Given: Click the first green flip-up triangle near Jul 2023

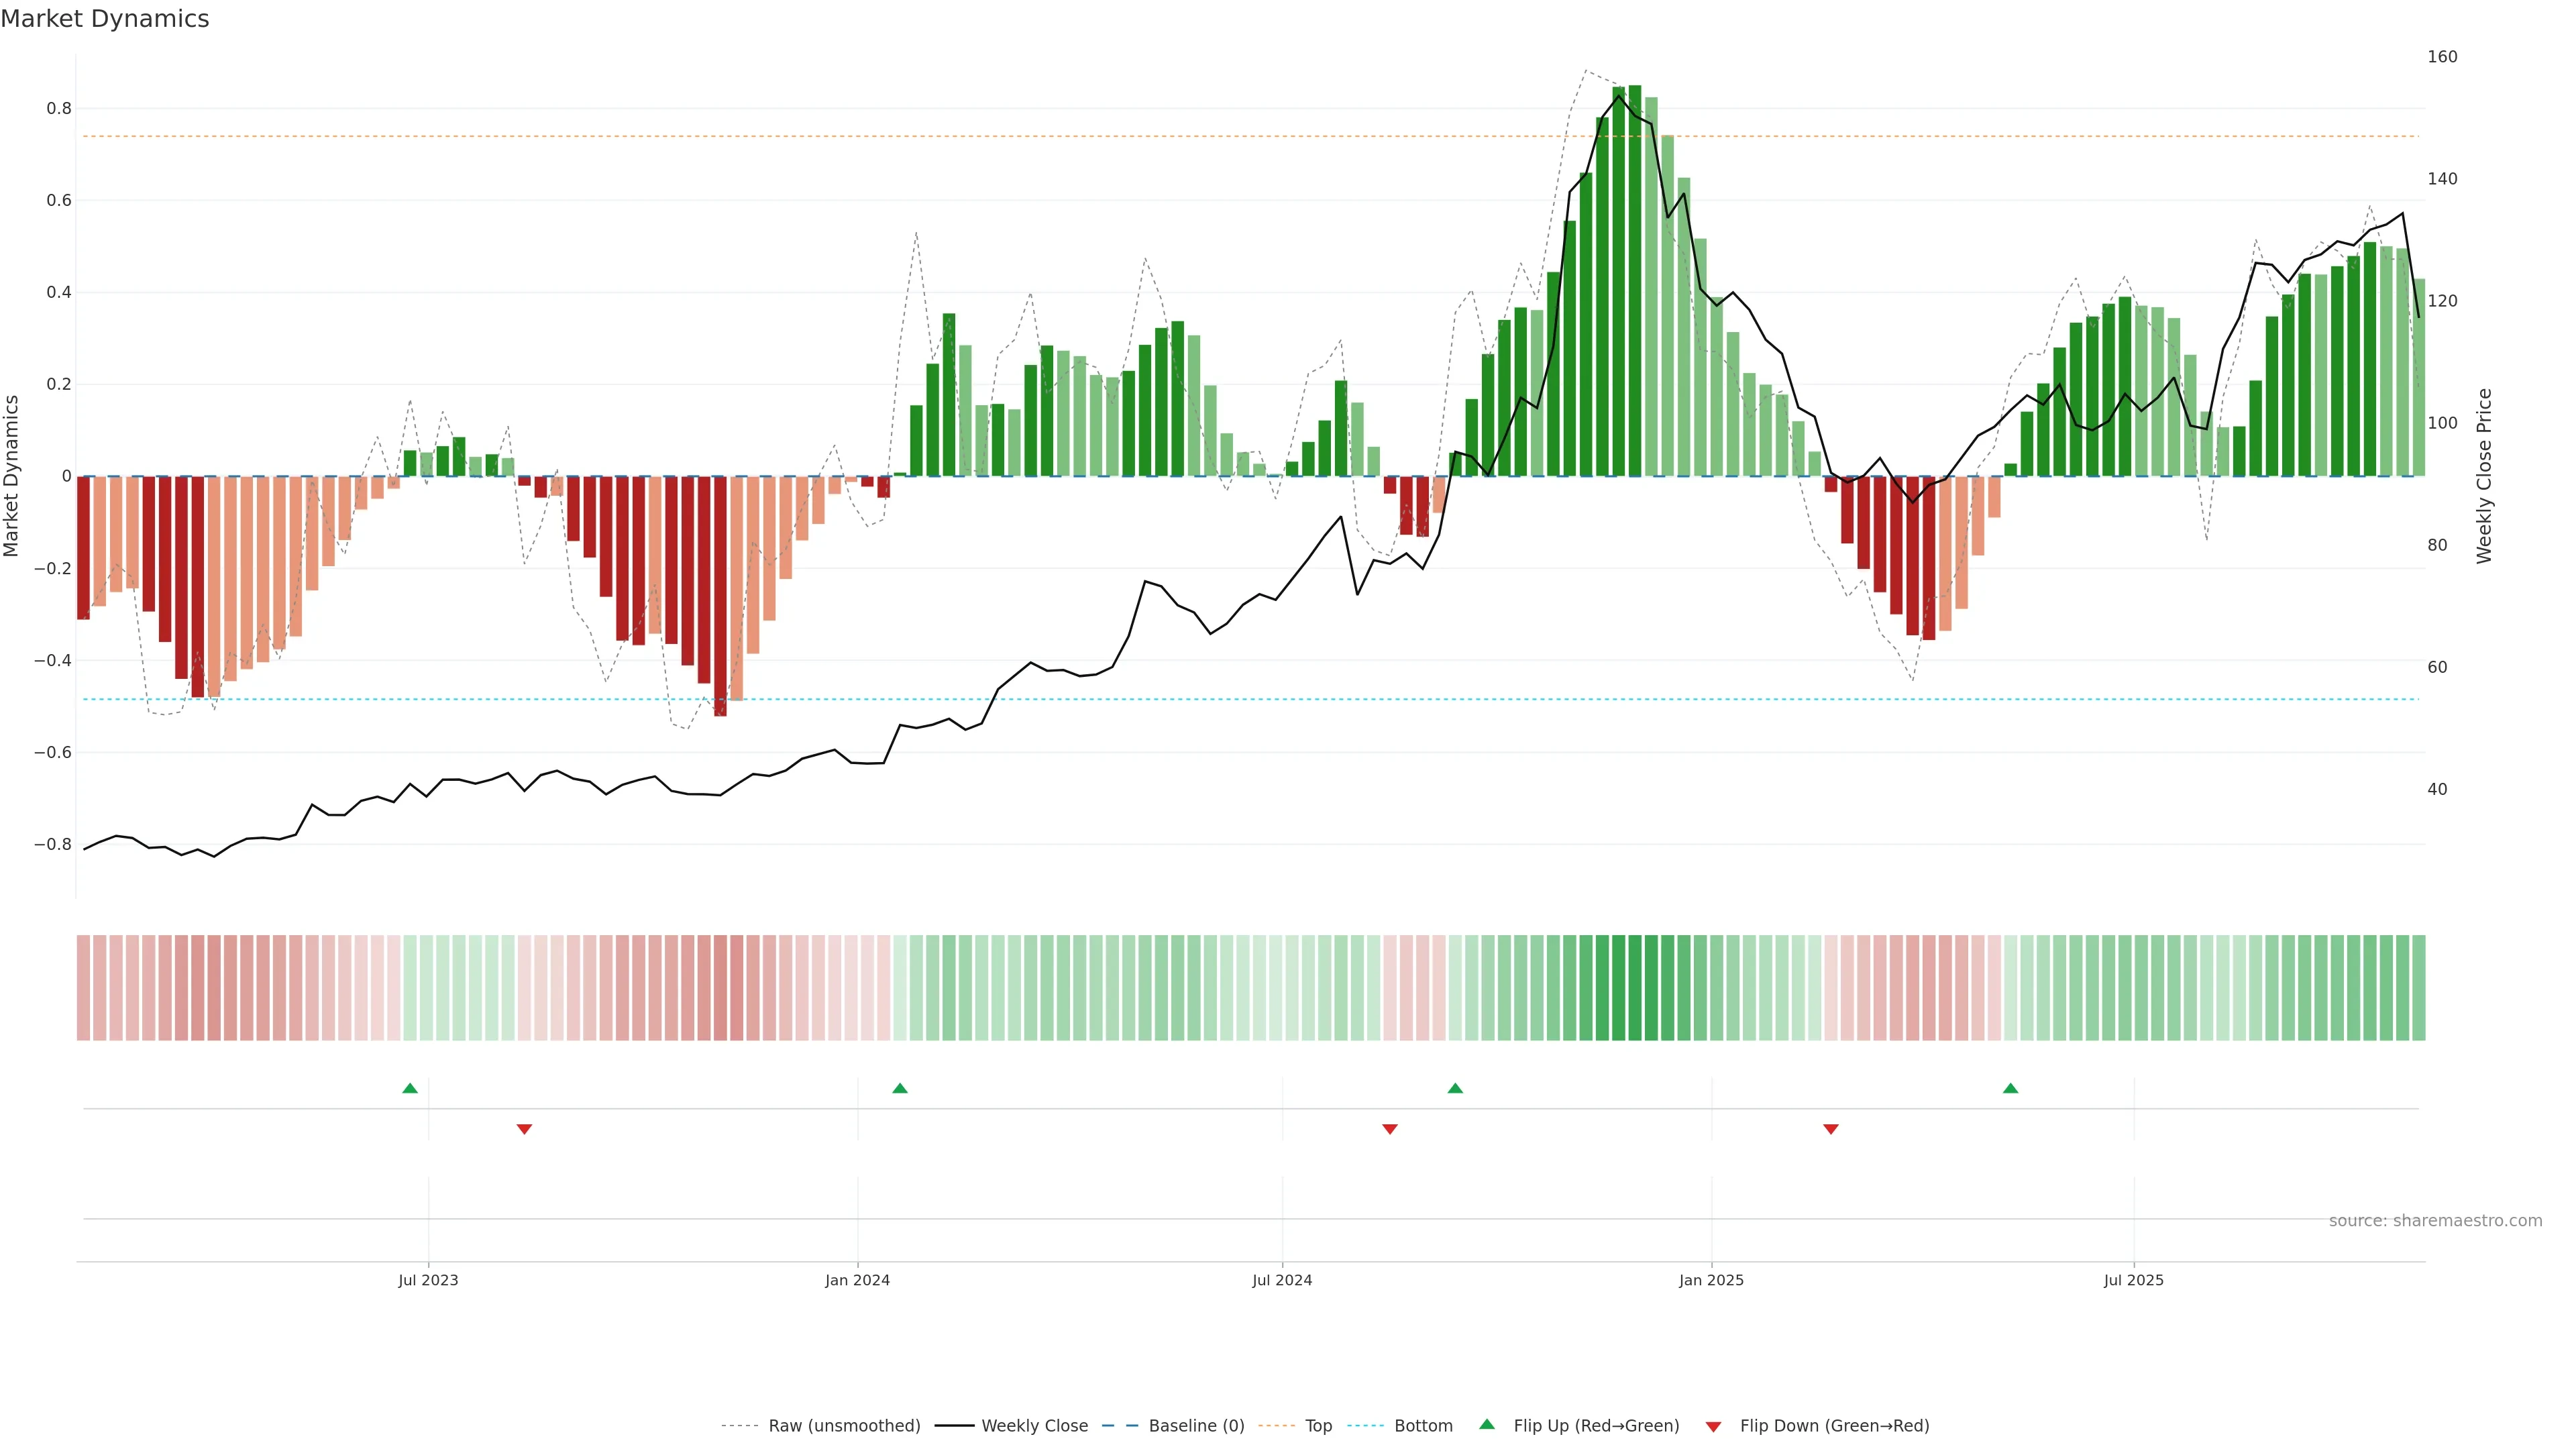Looking at the screenshot, I should (410, 1088).
